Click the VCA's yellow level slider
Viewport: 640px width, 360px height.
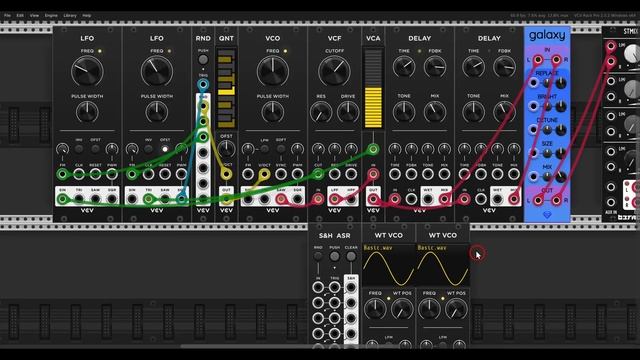(373, 89)
